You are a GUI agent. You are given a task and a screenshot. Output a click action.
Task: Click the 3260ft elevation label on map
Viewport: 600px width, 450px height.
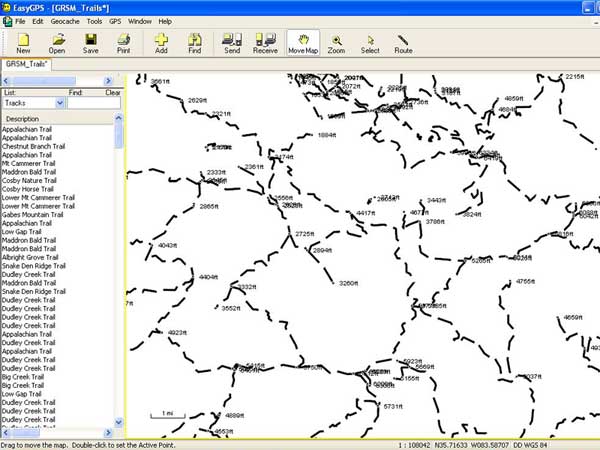tap(348, 284)
